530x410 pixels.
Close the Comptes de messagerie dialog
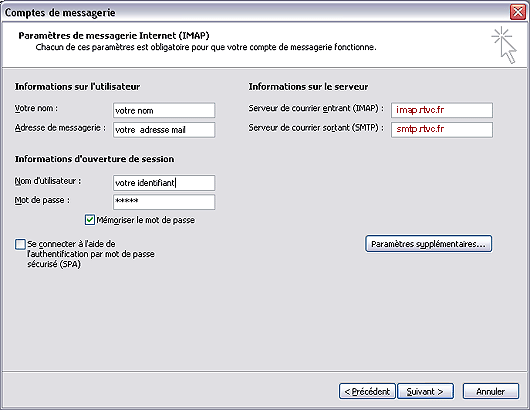point(517,13)
